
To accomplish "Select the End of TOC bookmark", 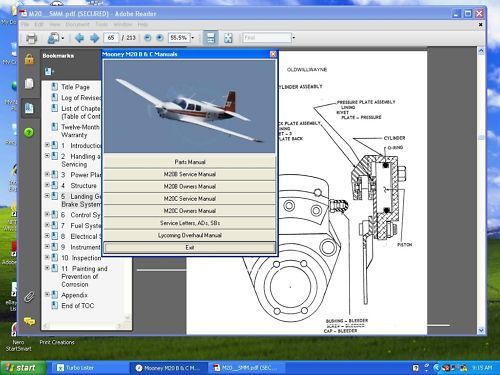I will (78, 306).
